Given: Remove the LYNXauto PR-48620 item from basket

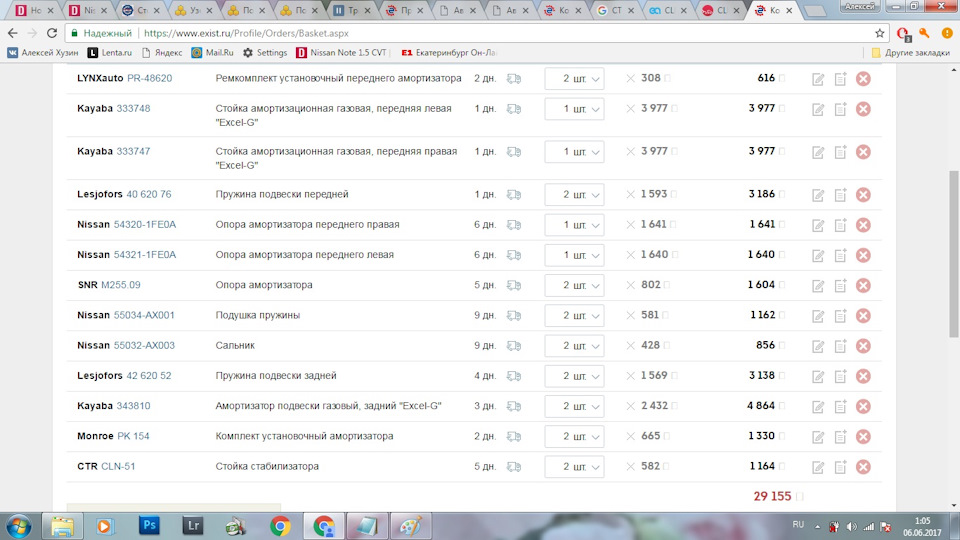Looking at the screenshot, I should coord(863,78).
